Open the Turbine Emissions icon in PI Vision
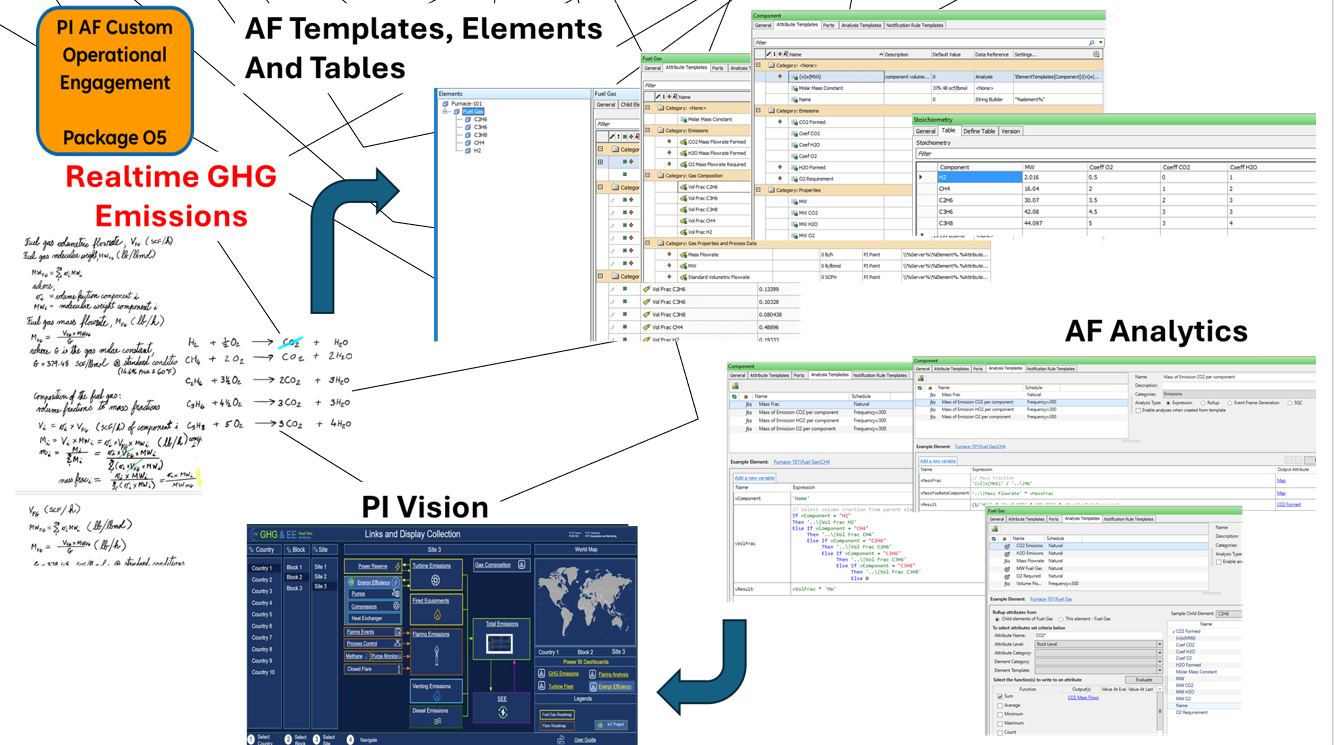This screenshot has width=1334, height=745. (x=435, y=580)
